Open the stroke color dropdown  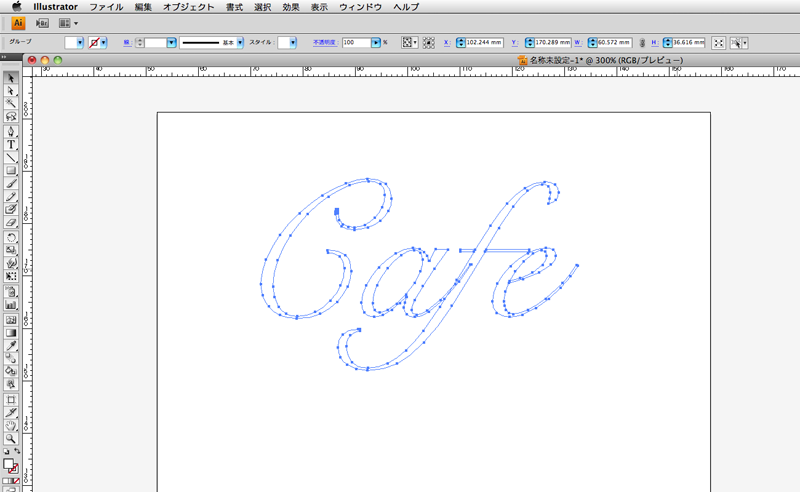104,43
